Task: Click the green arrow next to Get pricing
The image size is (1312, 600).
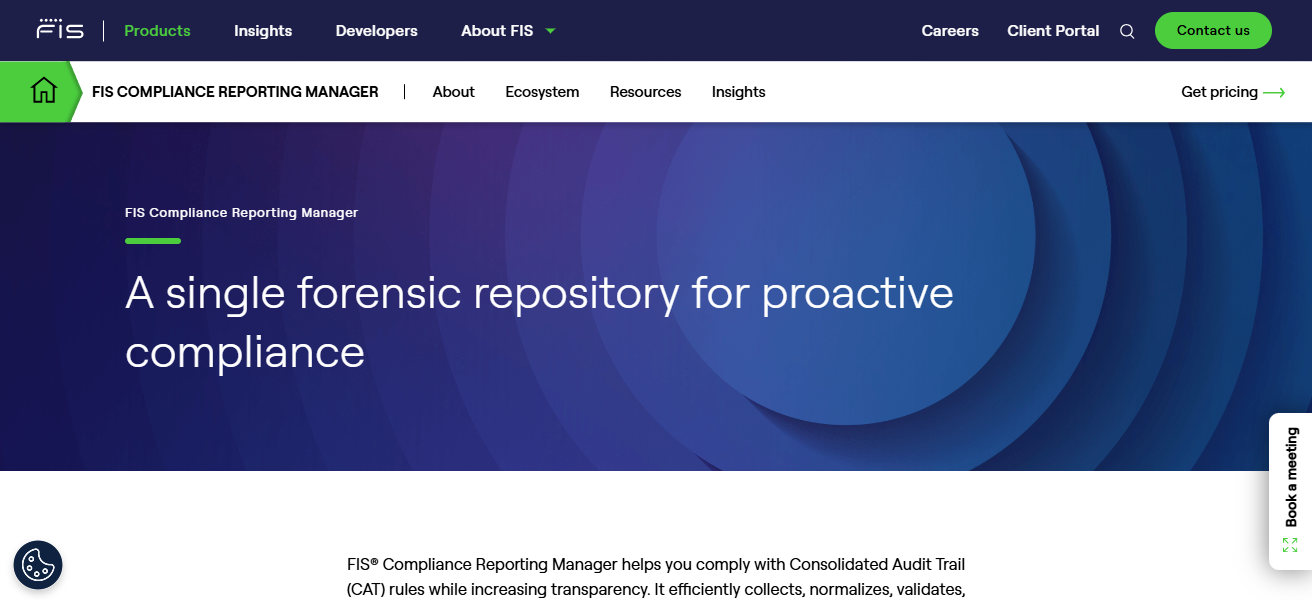Action: point(1275,92)
